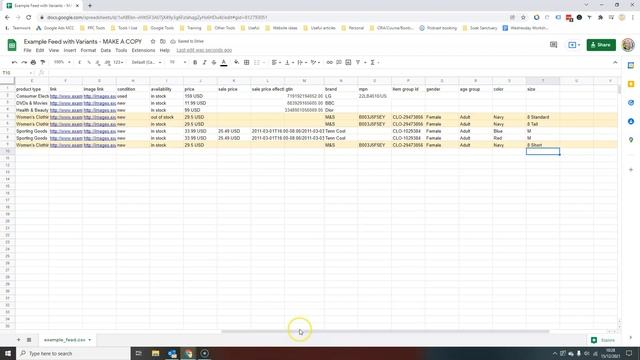This screenshot has height=360, width=640.
Task: Select the example_feed.csv sheet tab
Action: coord(67,340)
